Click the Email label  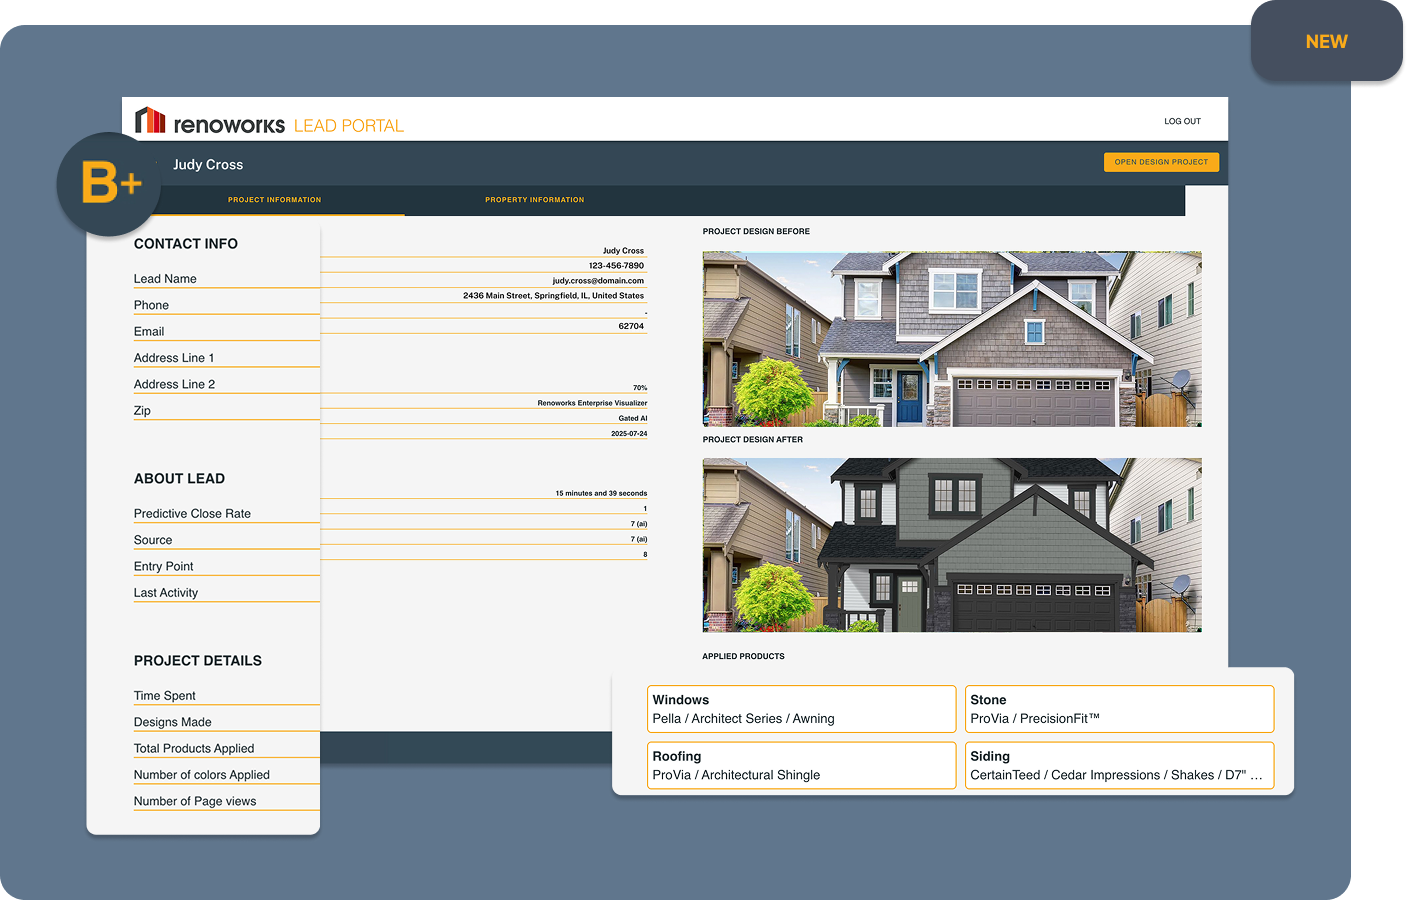[149, 332]
